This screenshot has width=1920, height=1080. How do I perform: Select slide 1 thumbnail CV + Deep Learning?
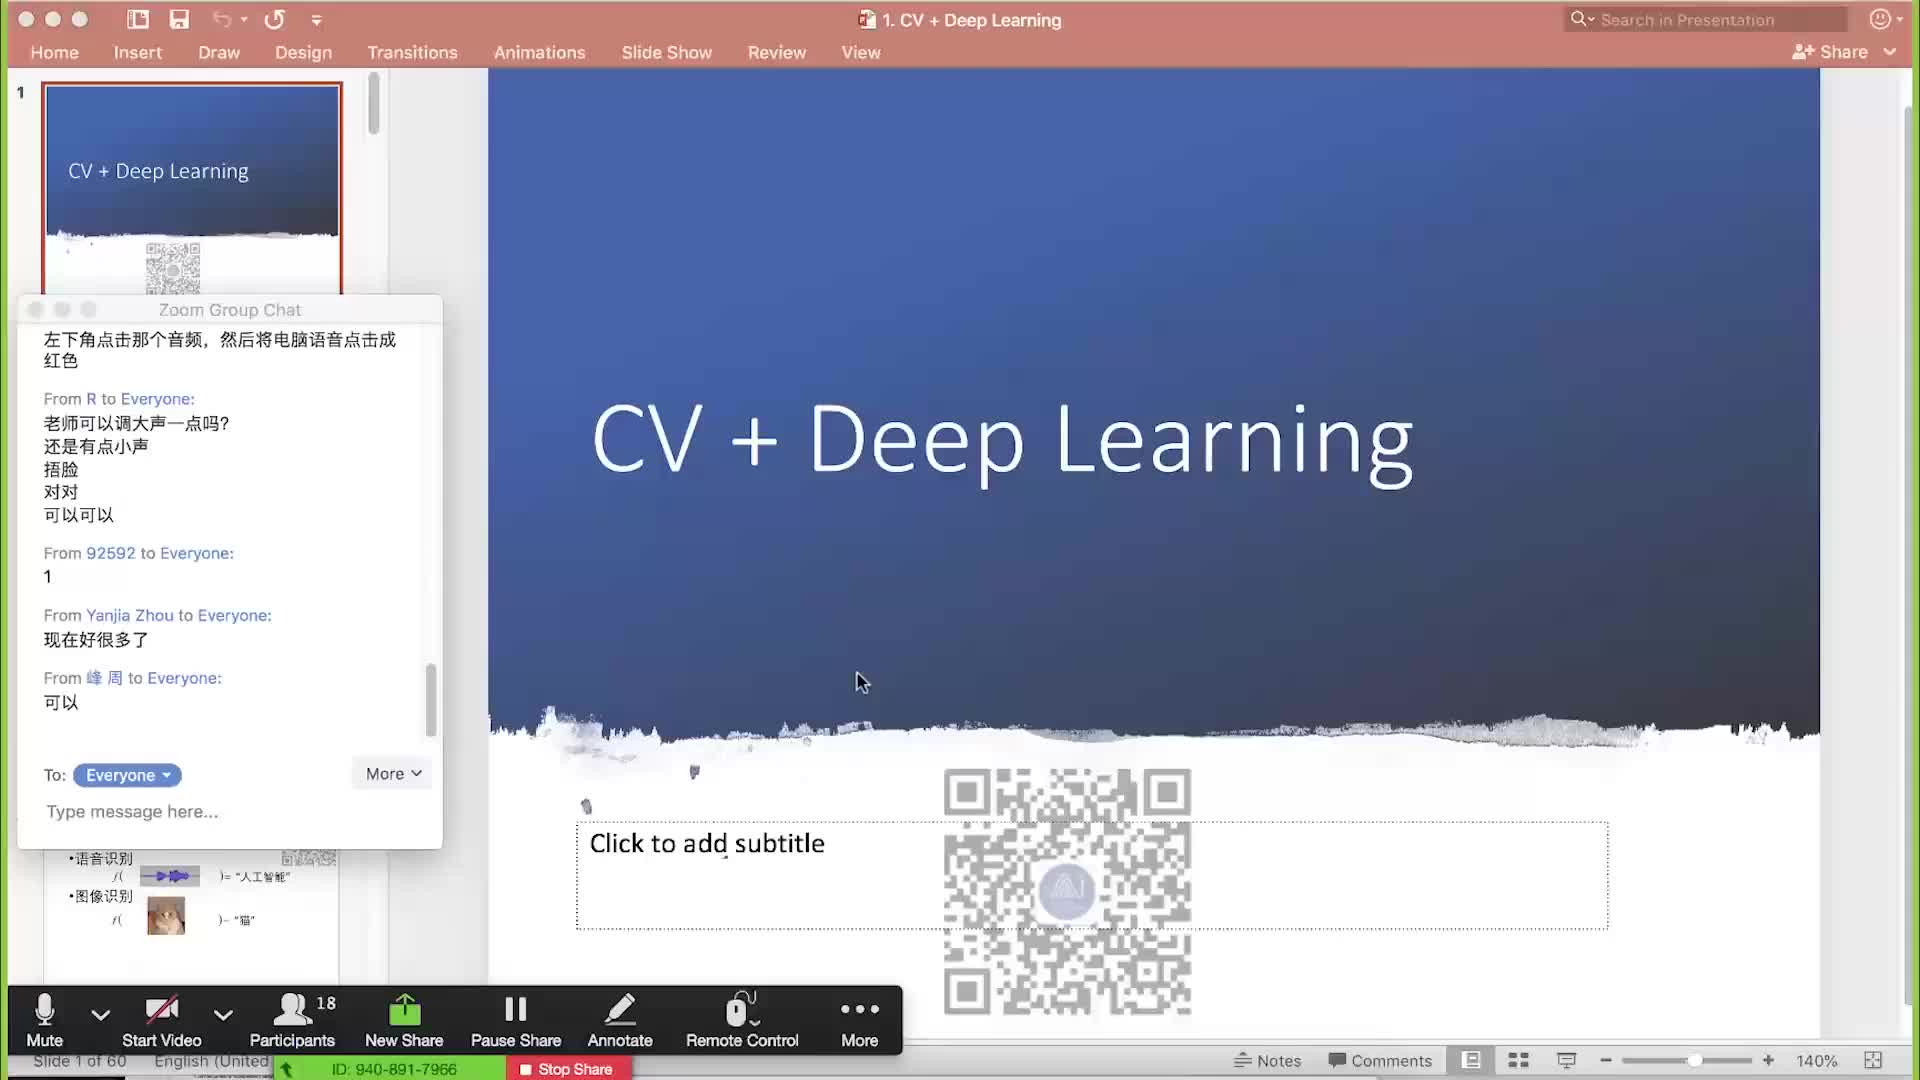click(x=192, y=189)
